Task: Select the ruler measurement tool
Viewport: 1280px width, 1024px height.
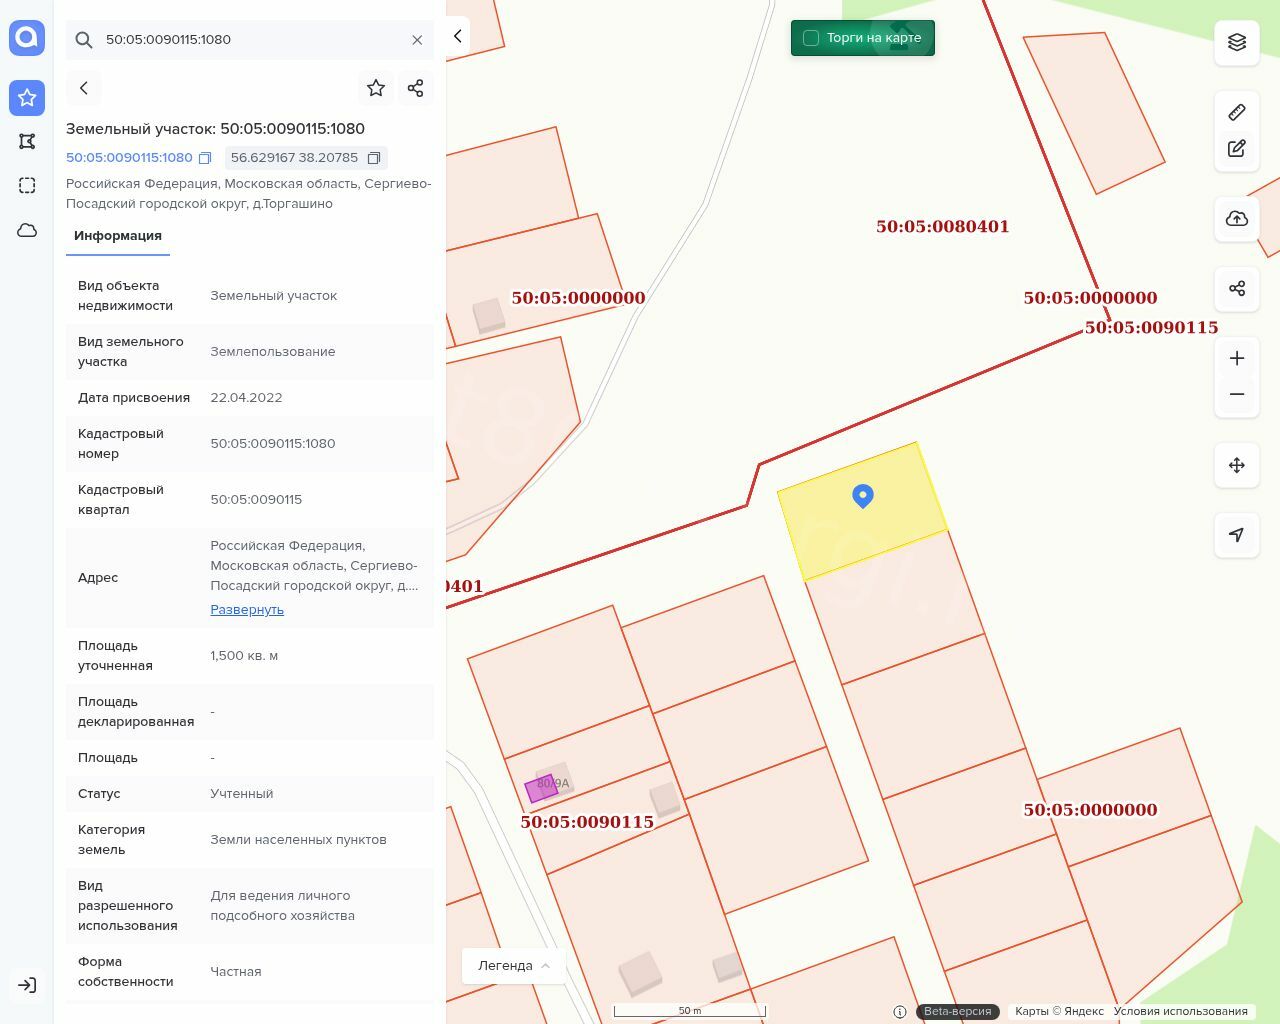Action: (x=1237, y=112)
